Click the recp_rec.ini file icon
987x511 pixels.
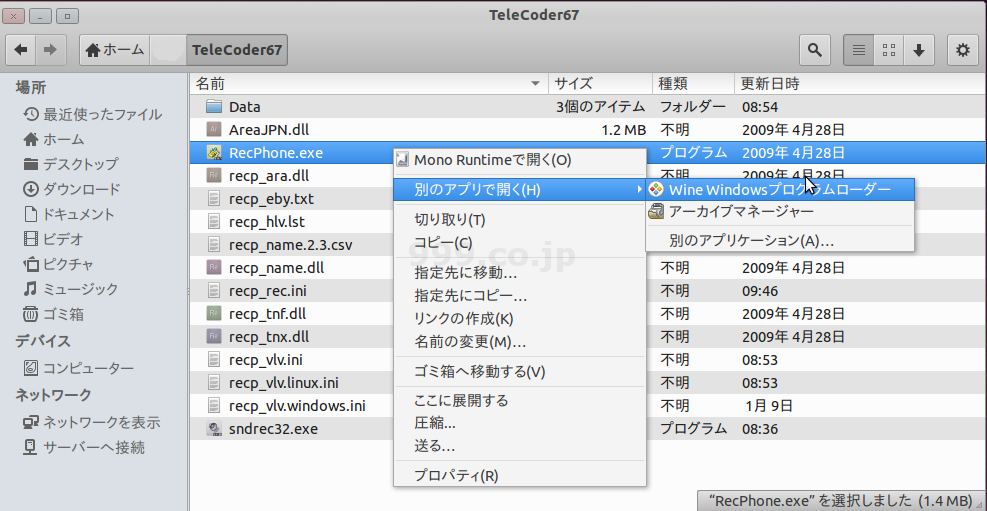215,291
